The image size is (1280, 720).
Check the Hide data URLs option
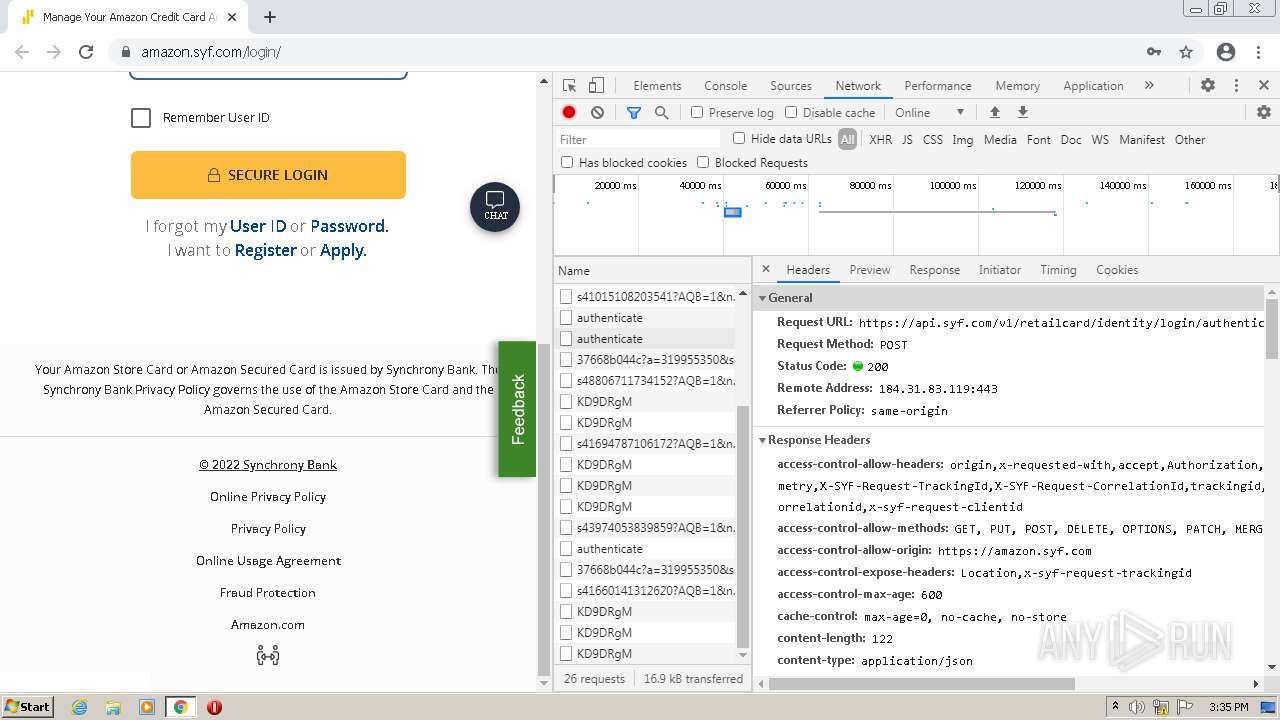tap(739, 139)
